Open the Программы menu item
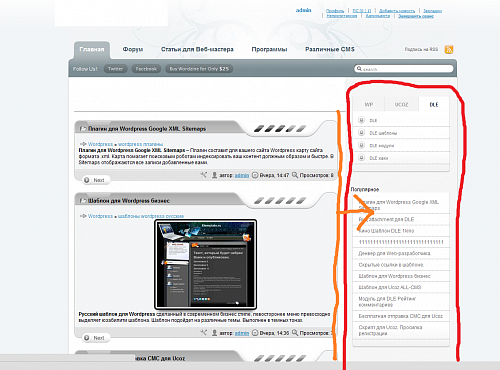The height and width of the screenshot is (370, 500). (x=269, y=49)
